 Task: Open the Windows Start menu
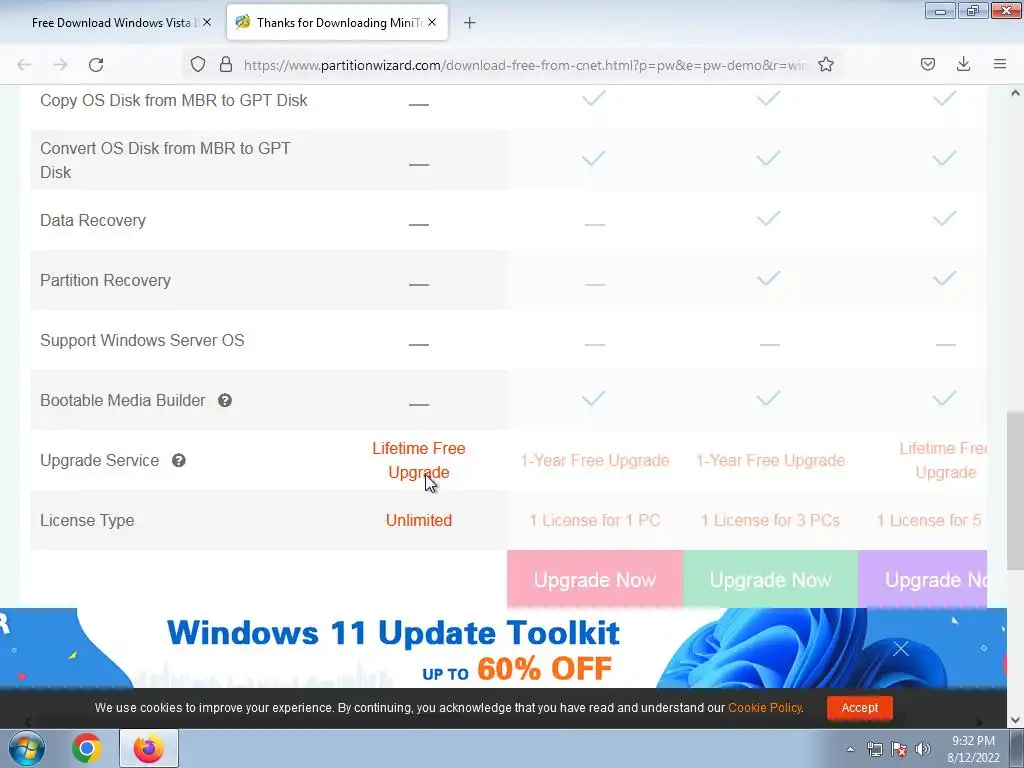pos(26,748)
